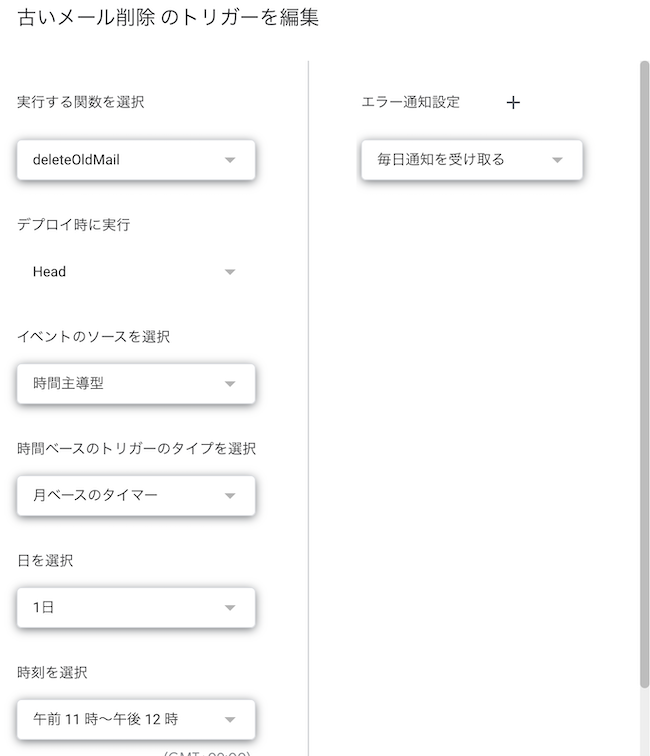Click the arrow next to Head
This screenshot has width=650, height=756.
230,272
